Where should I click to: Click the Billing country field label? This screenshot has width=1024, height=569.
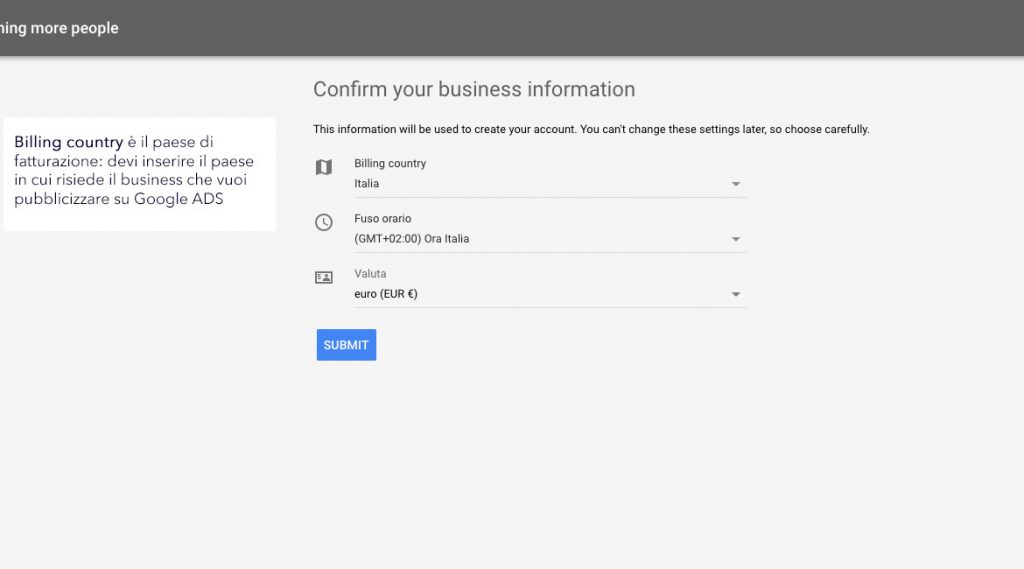point(390,163)
